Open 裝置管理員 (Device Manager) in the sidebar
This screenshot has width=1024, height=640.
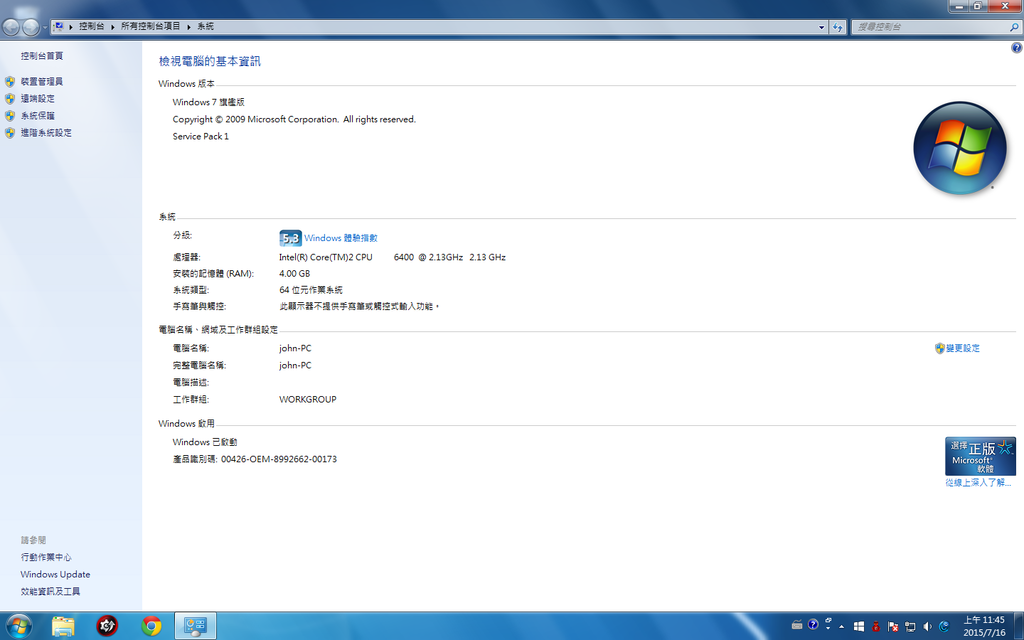41,81
